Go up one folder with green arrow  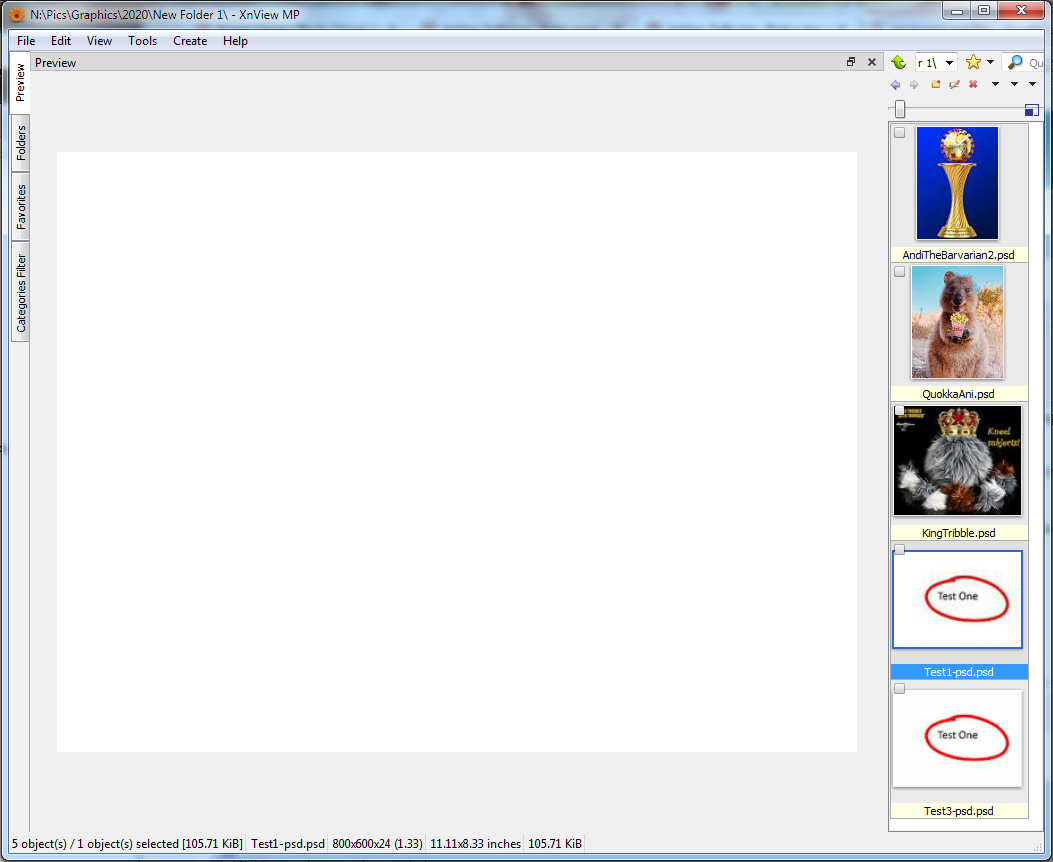pyautogui.click(x=899, y=62)
